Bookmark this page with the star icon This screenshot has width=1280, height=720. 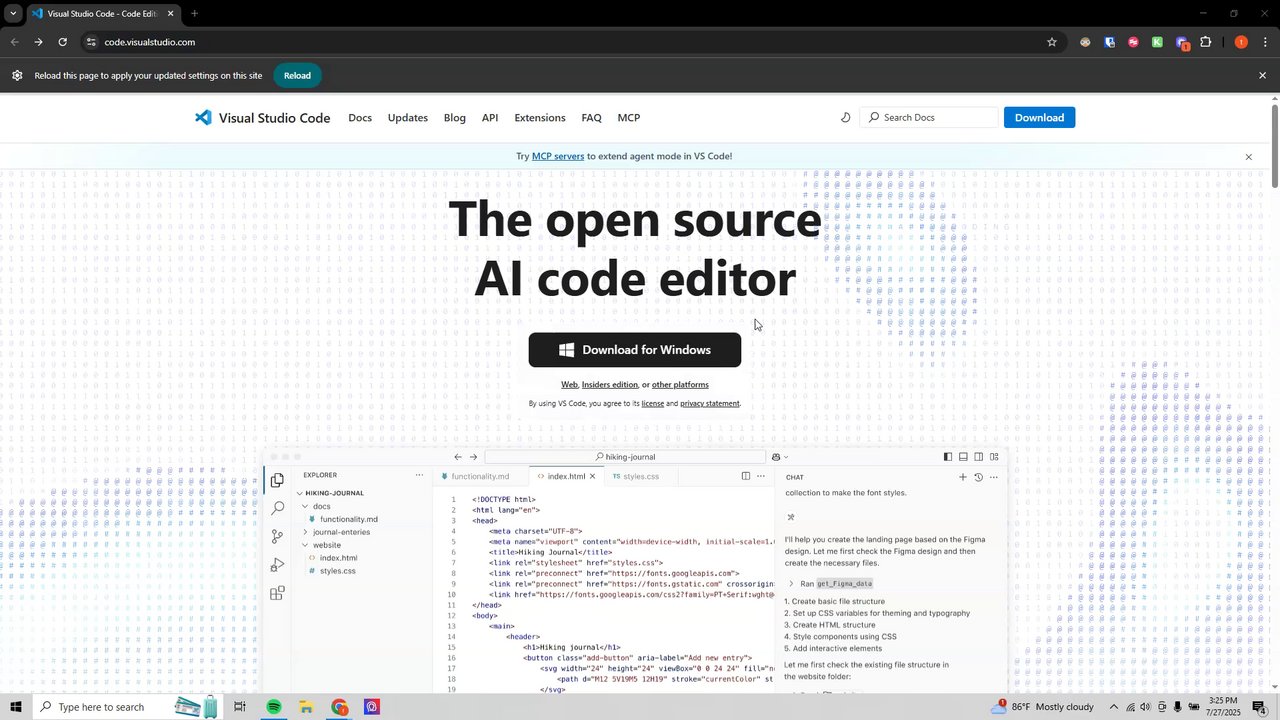(1052, 42)
